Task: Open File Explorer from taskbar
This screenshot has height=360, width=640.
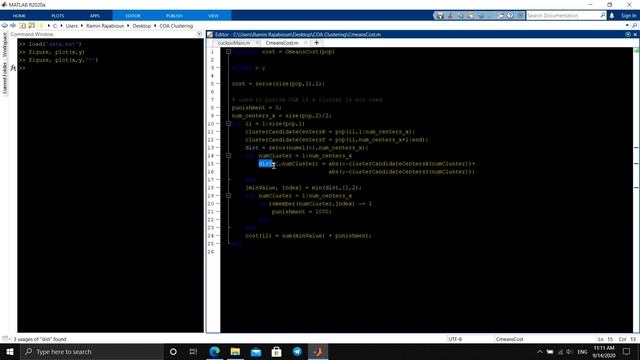Action: click(x=235, y=351)
